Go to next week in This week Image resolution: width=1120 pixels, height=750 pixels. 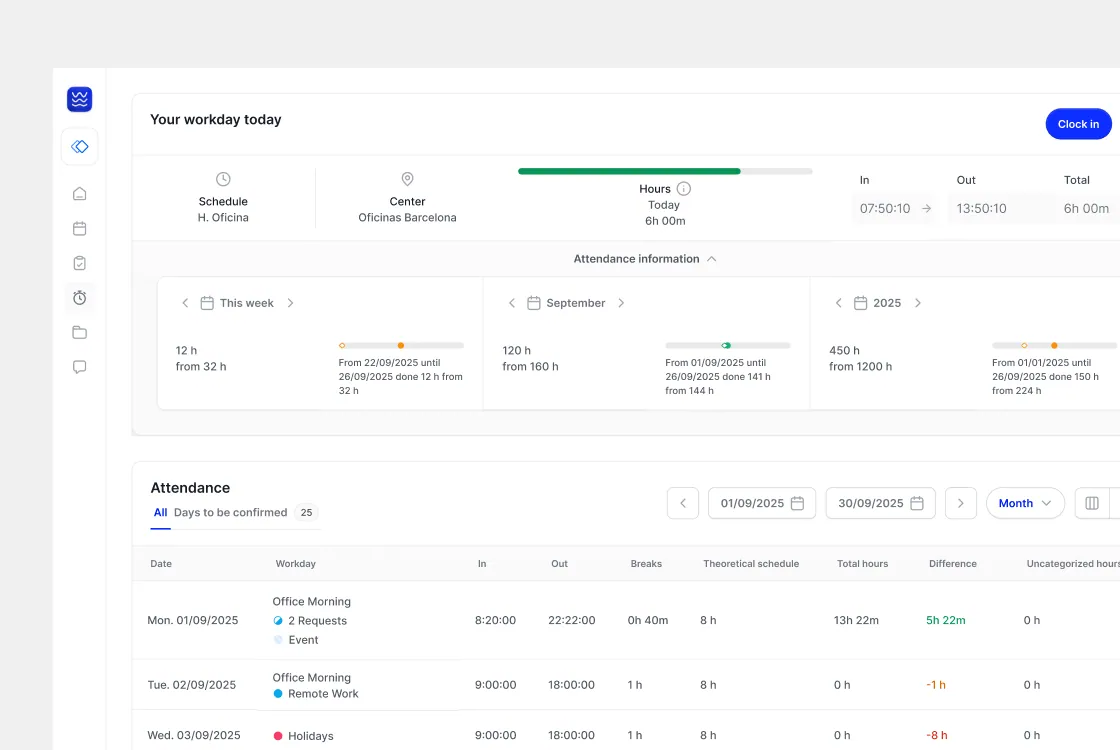pyautogui.click(x=290, y=303)
